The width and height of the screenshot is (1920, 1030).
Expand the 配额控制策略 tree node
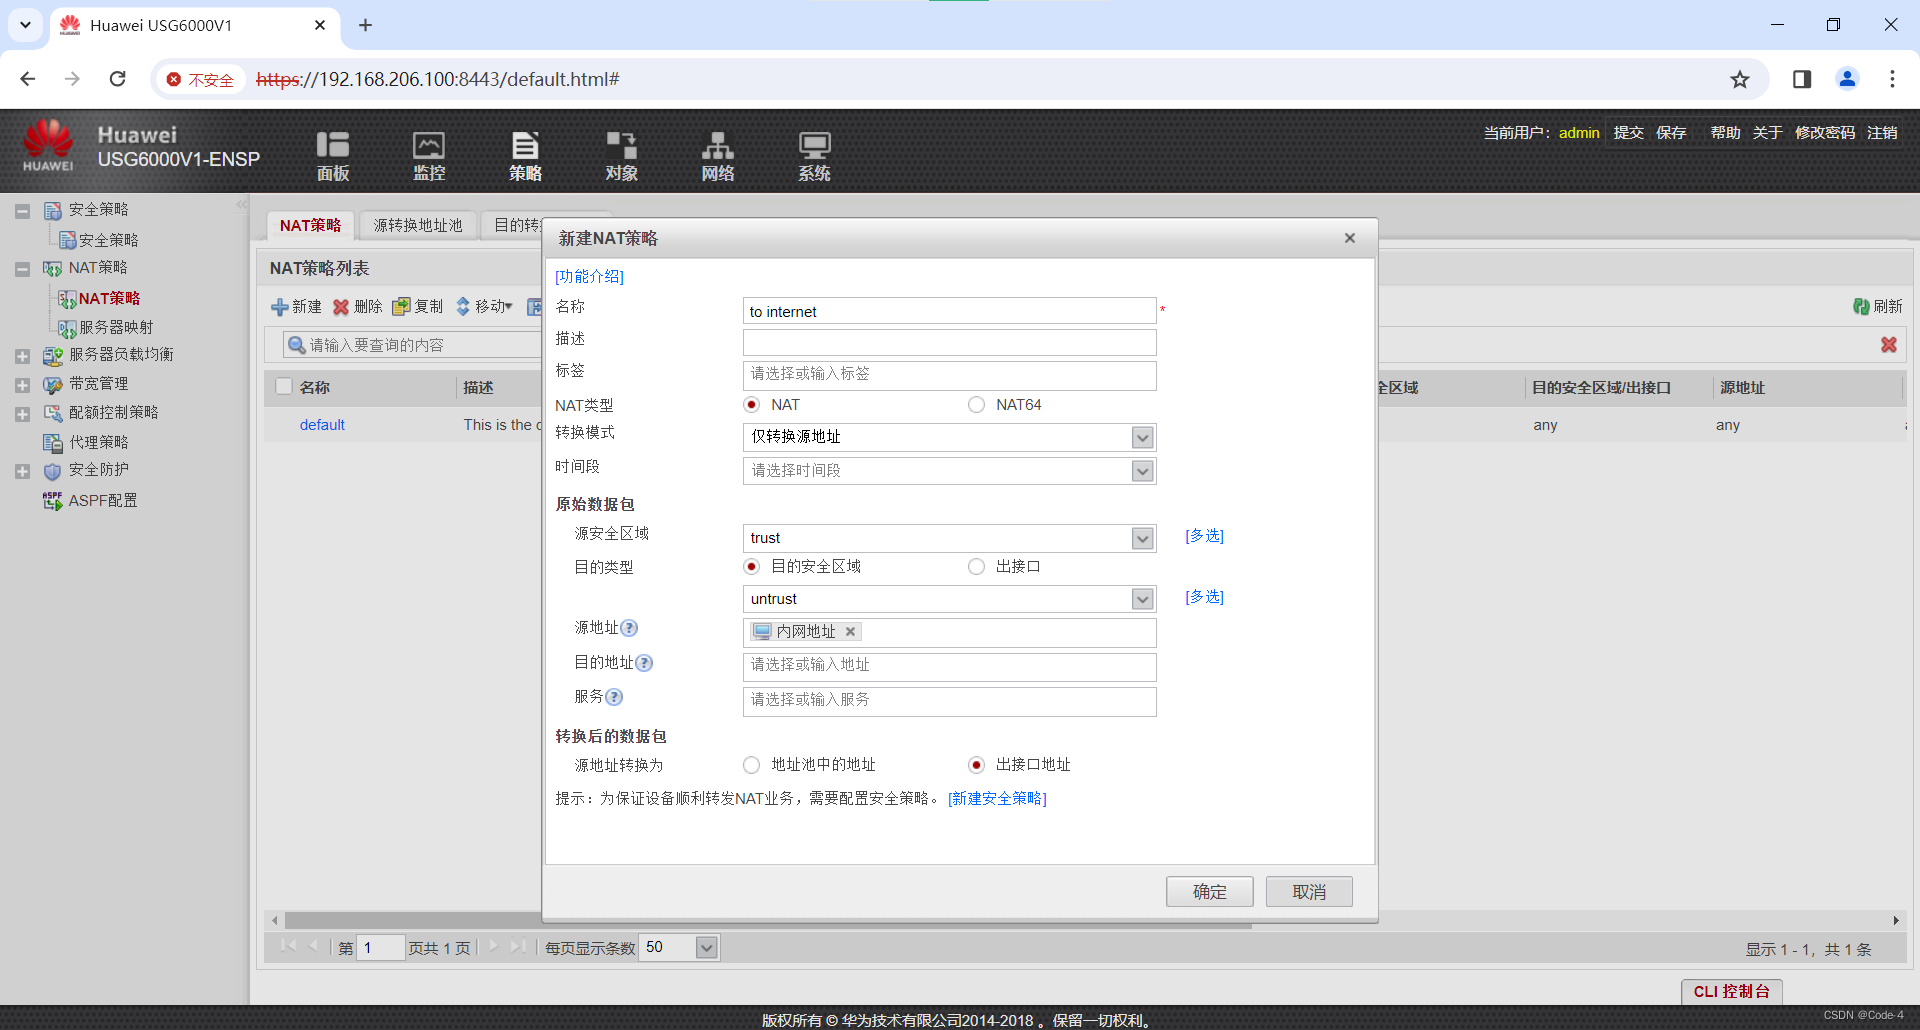pyautogui.click(x=22, y=414)
